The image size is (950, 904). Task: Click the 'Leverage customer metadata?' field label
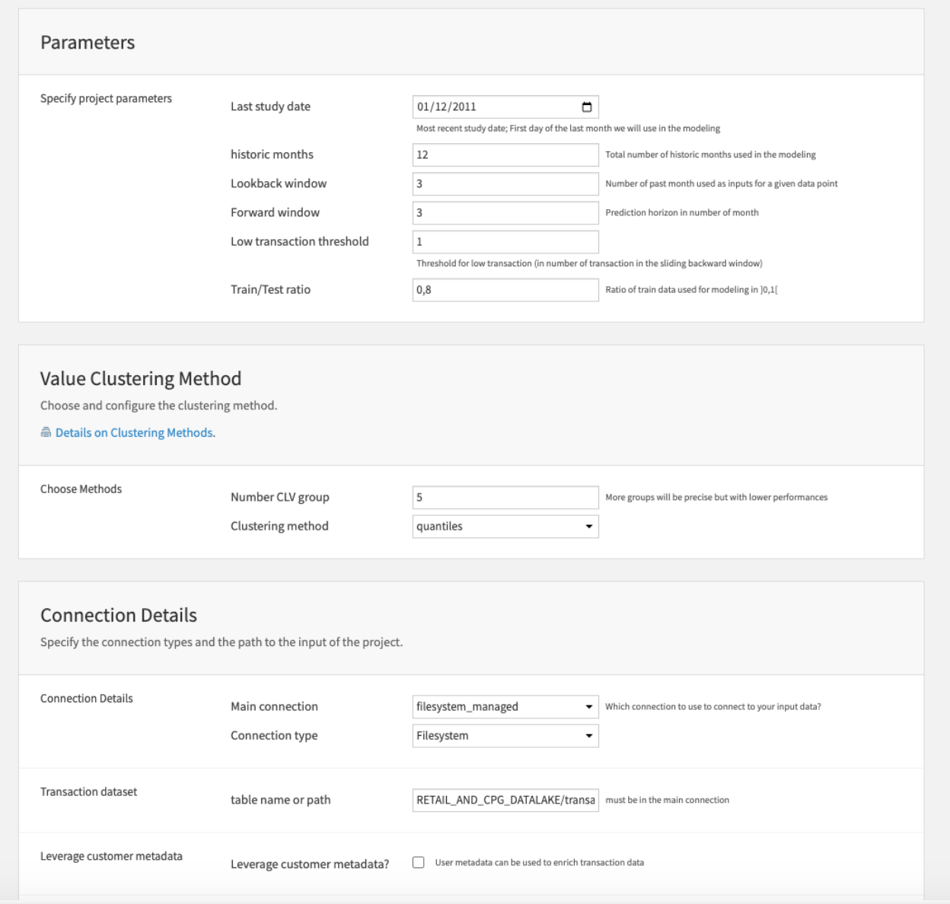[309, 864]
